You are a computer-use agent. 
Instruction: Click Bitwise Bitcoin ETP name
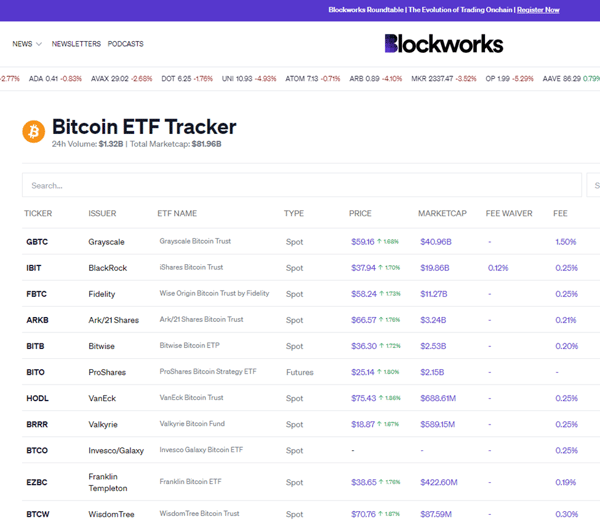pos(190,345)
